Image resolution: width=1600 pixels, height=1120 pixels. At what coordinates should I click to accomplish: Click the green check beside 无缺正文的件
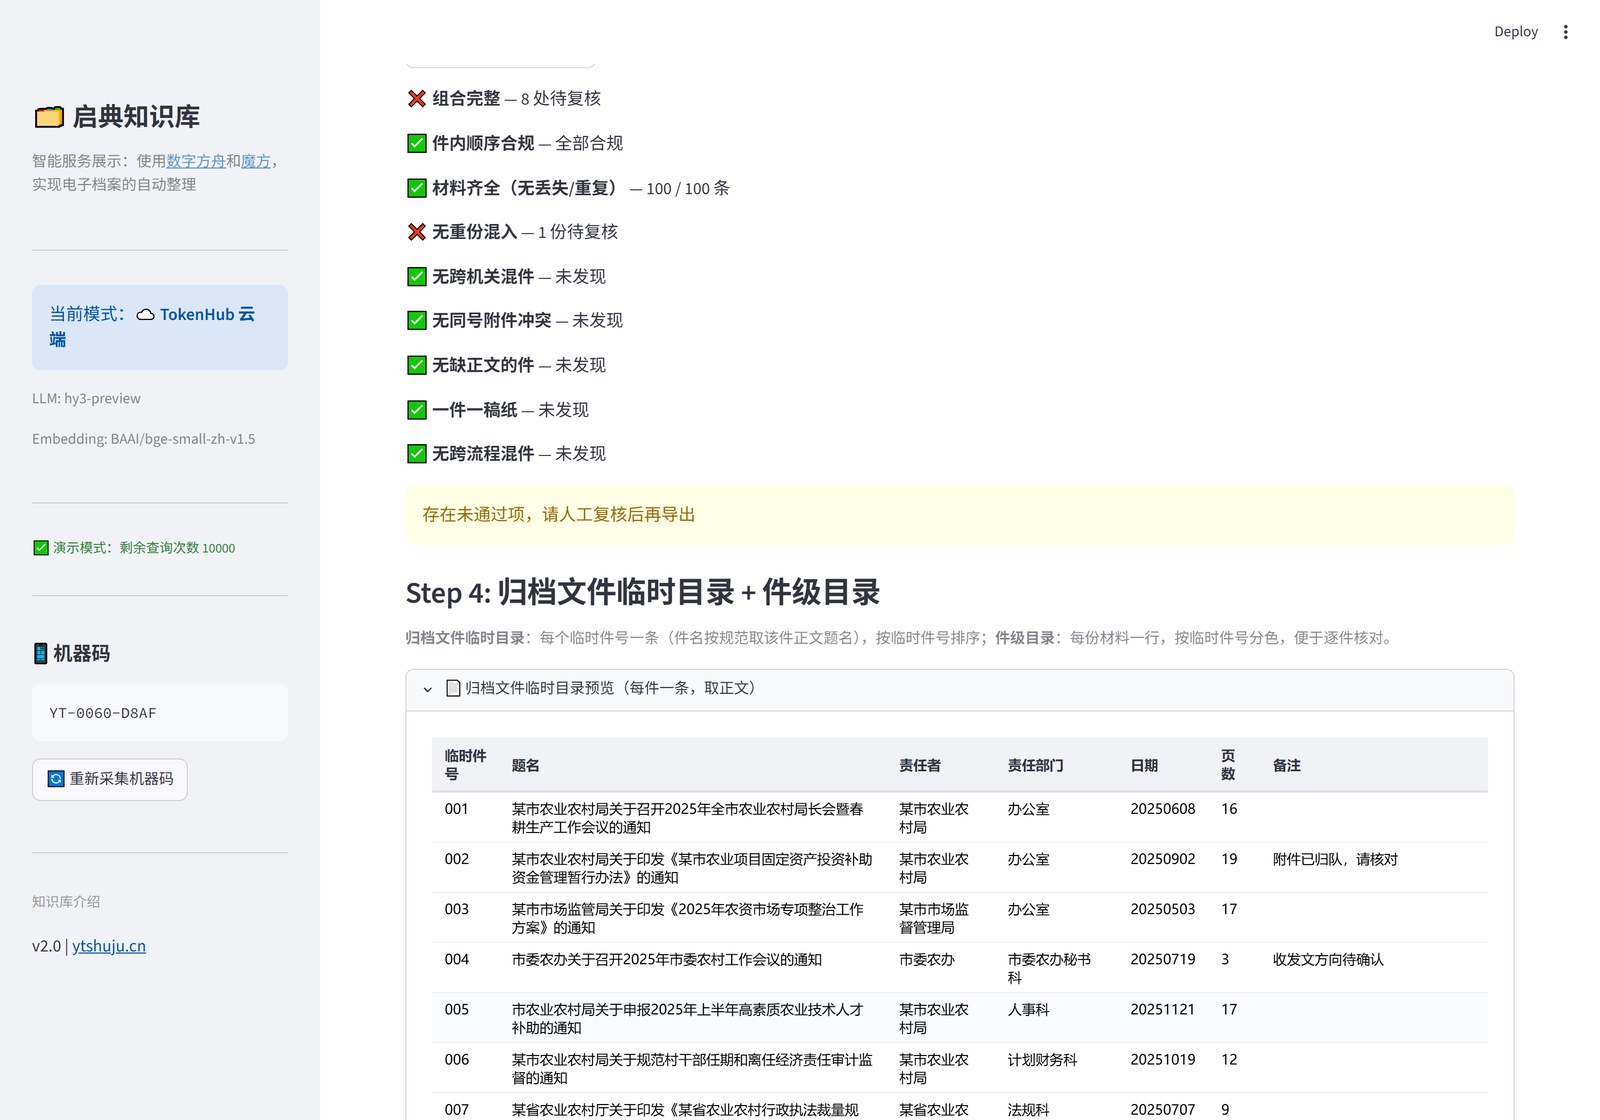click(417, 365)
